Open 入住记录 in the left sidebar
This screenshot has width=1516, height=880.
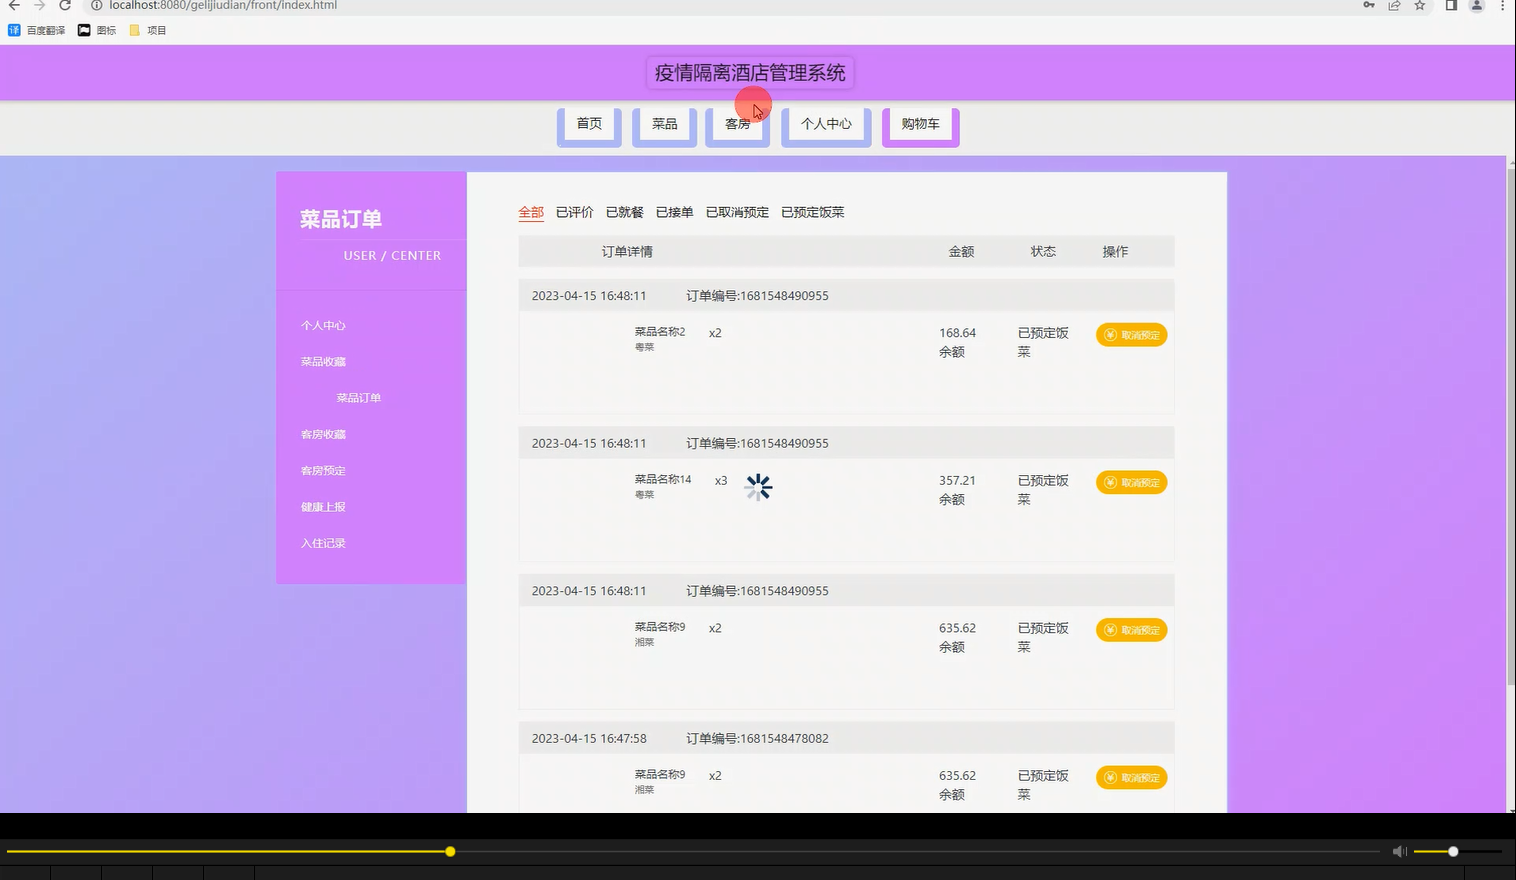323,543
